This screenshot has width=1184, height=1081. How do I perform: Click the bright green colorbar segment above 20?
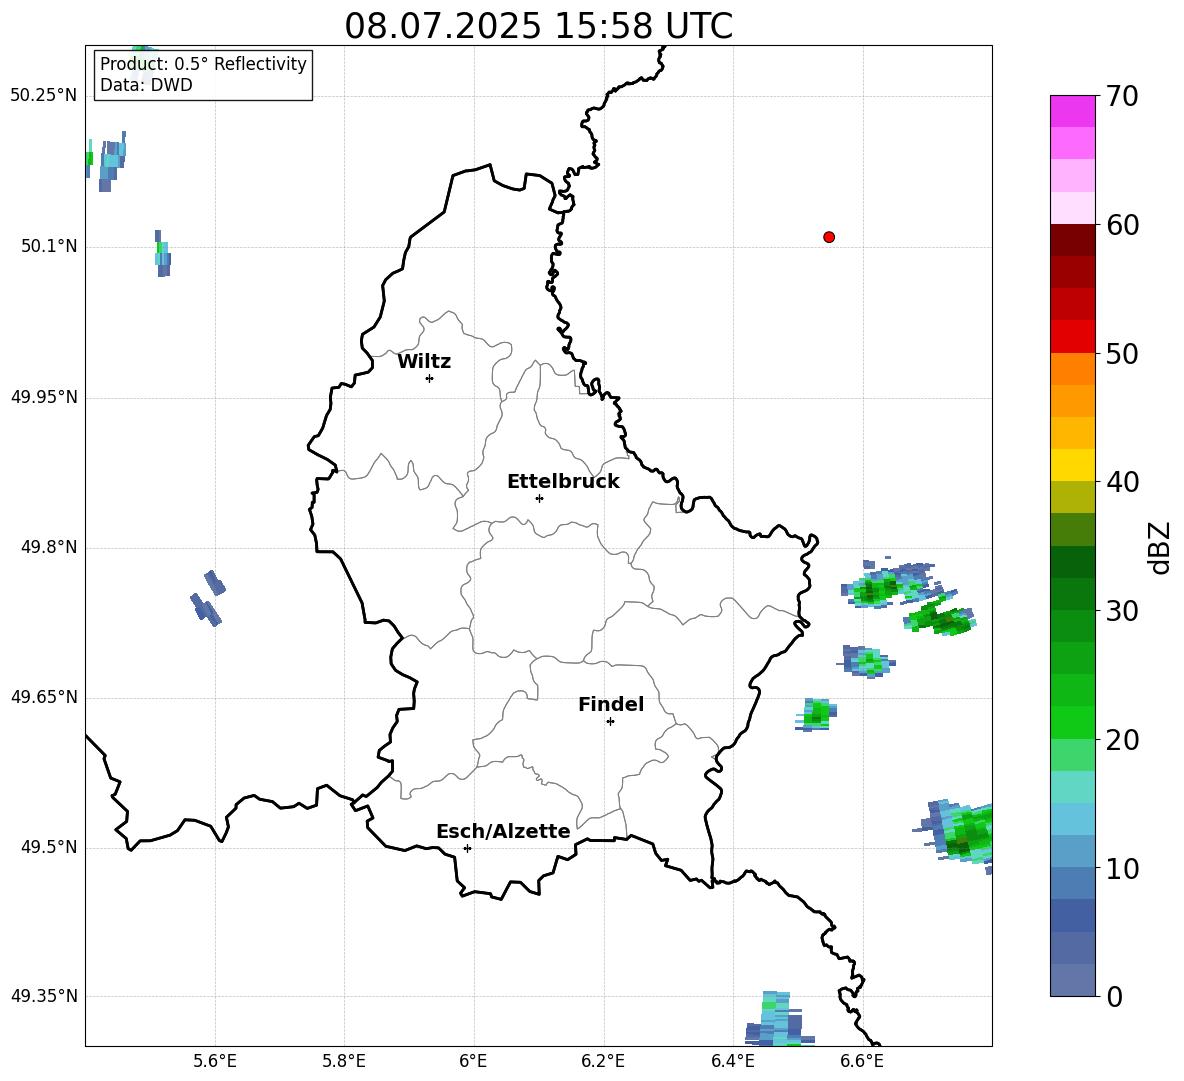(1073, 722)
